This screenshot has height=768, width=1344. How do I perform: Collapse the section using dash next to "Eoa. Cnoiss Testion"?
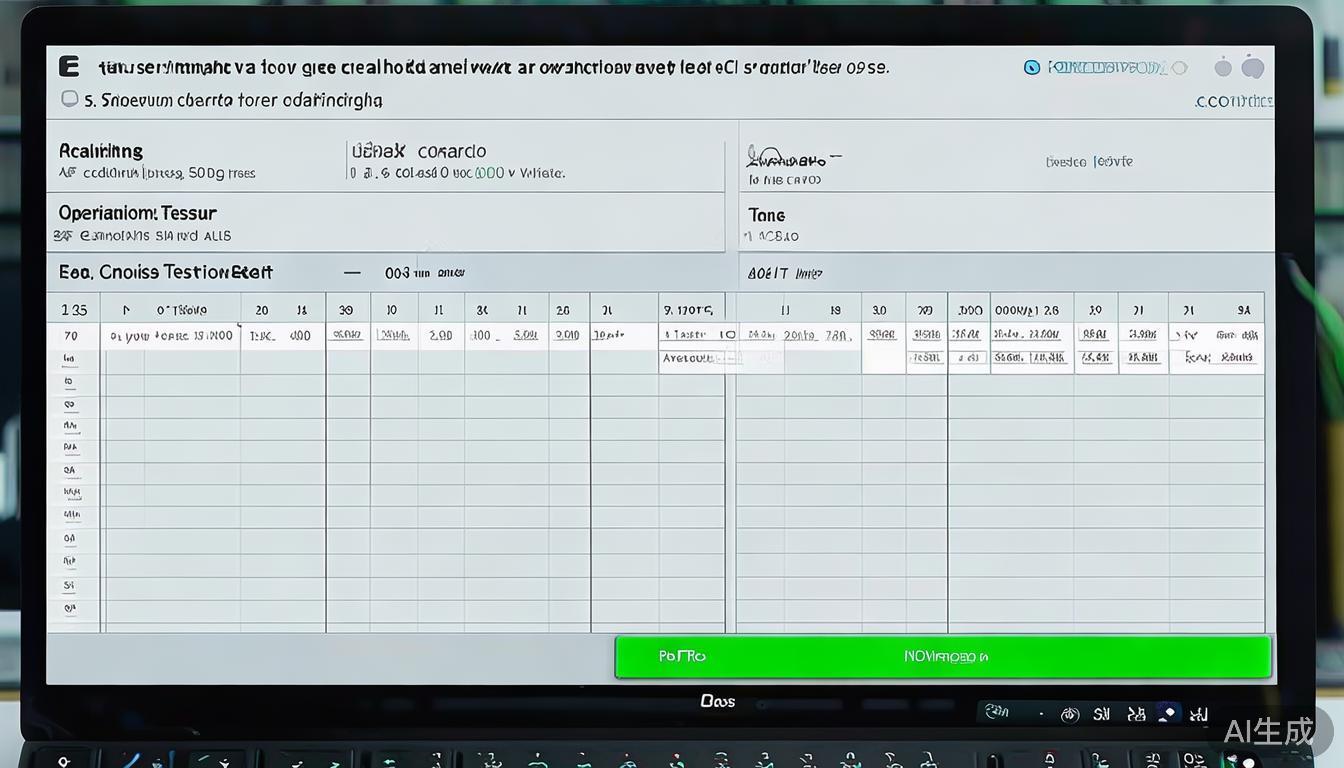tap(351, 272)
